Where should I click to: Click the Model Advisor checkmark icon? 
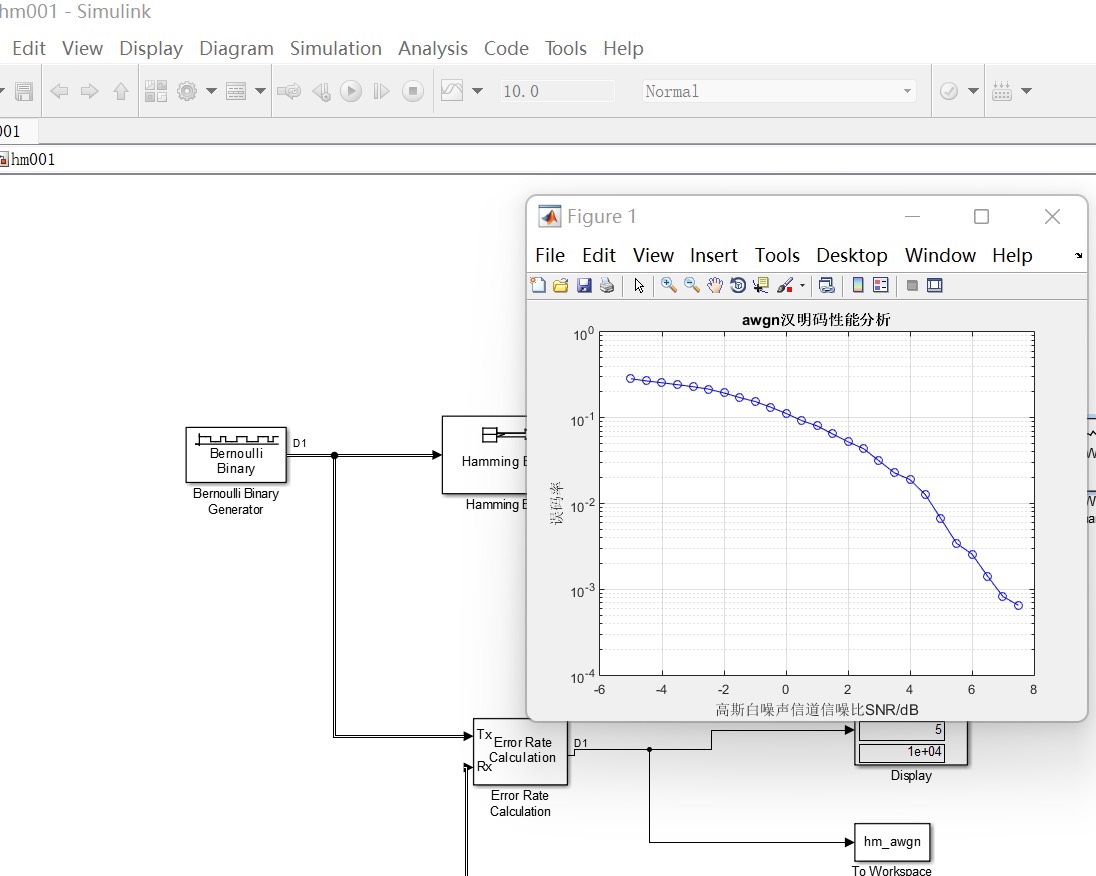pyautogui.click(x=949, y=91)
